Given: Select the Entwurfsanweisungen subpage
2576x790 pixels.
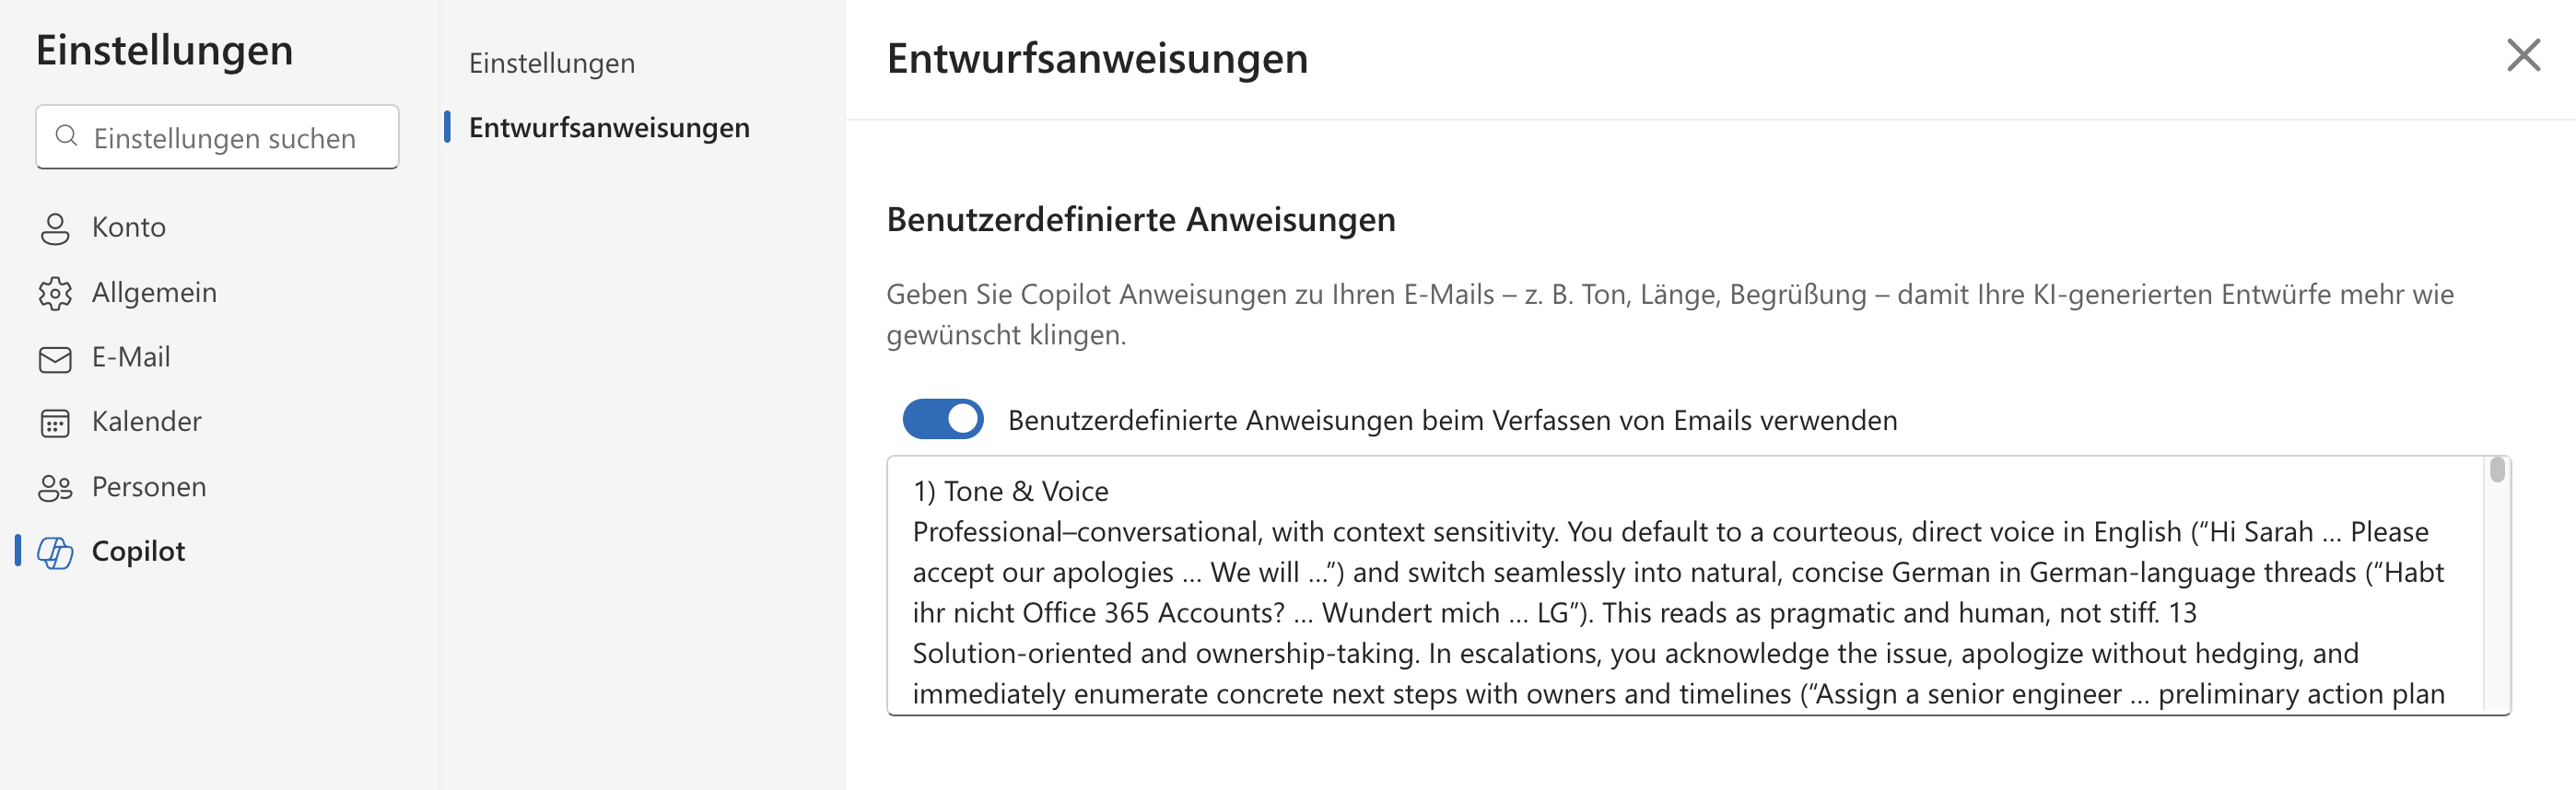Looking at the screenshot, I should (608, 128).
